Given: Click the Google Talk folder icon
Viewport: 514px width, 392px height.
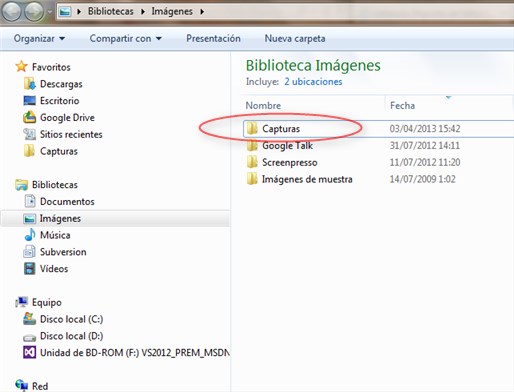Looking at the screenshot, I should click(x=252, y=145).
